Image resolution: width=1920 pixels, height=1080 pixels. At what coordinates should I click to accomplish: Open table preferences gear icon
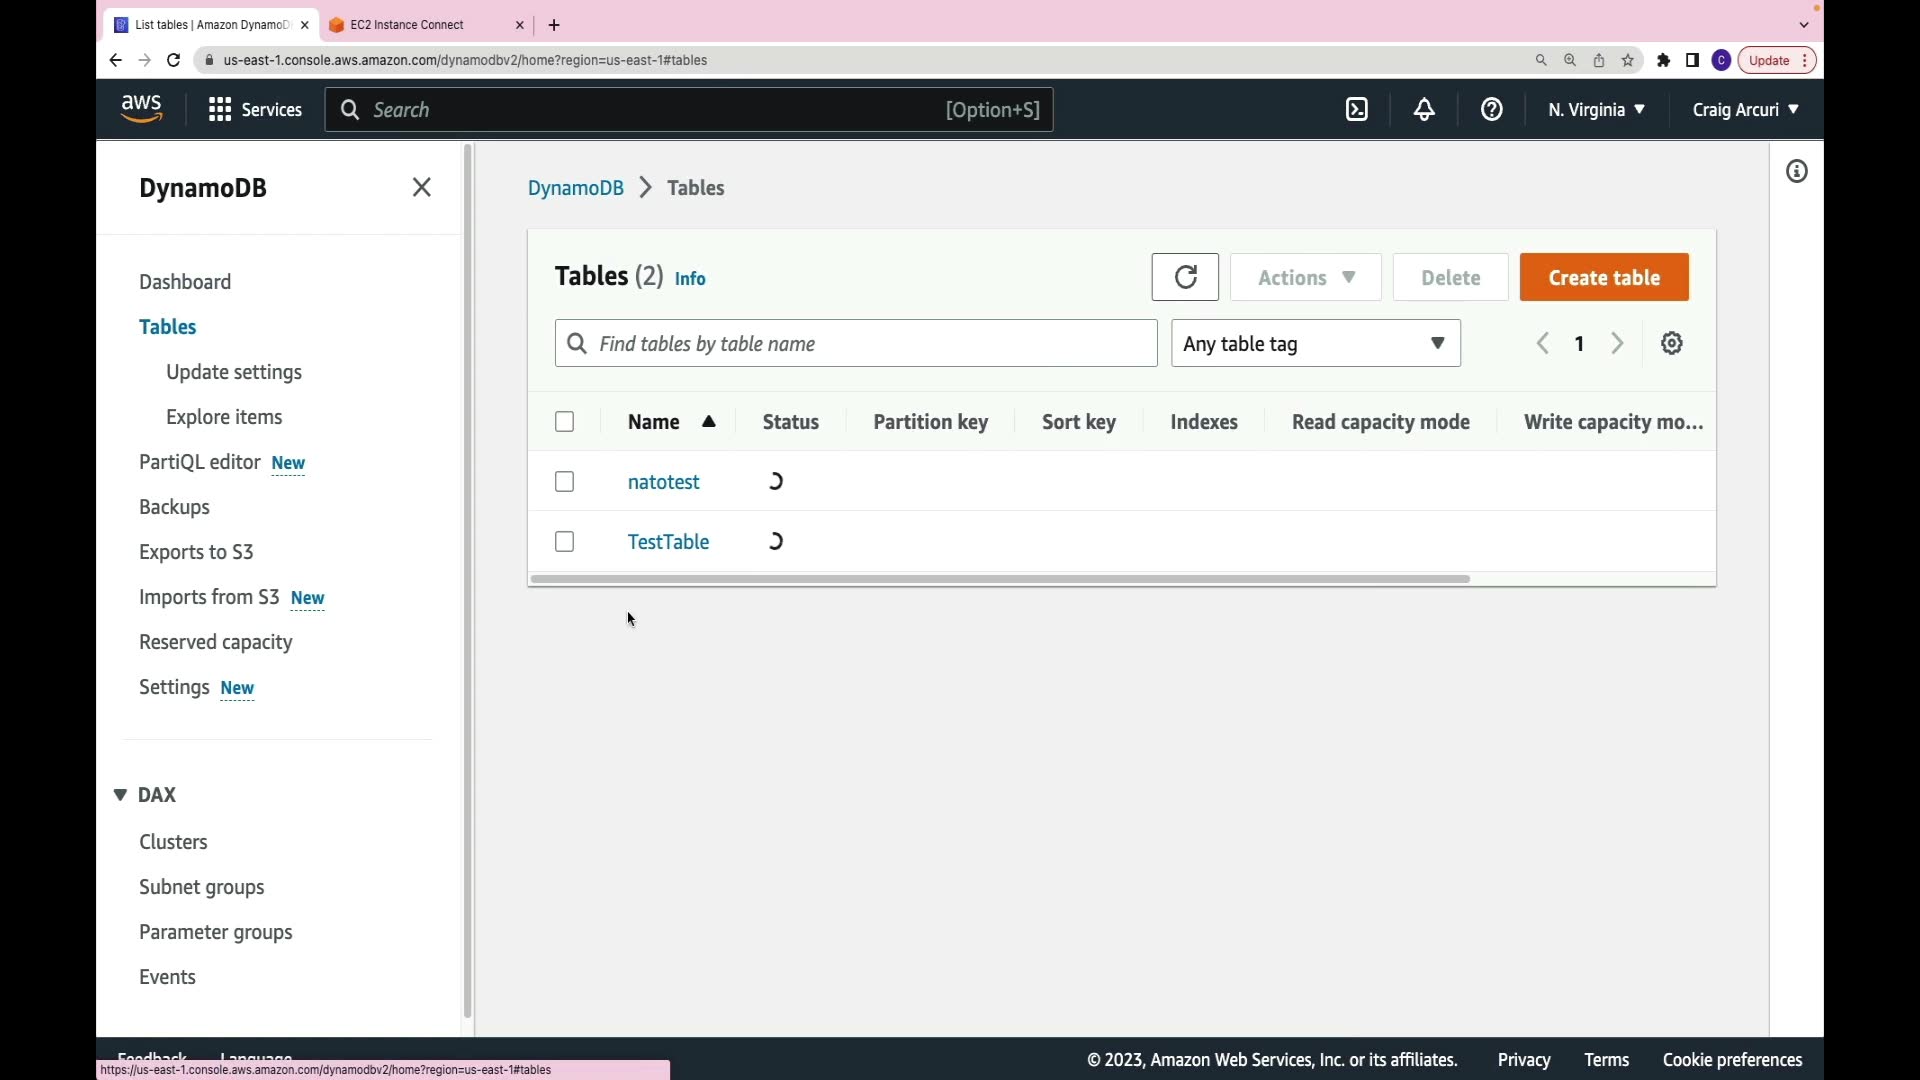(x=1672, y=344)
